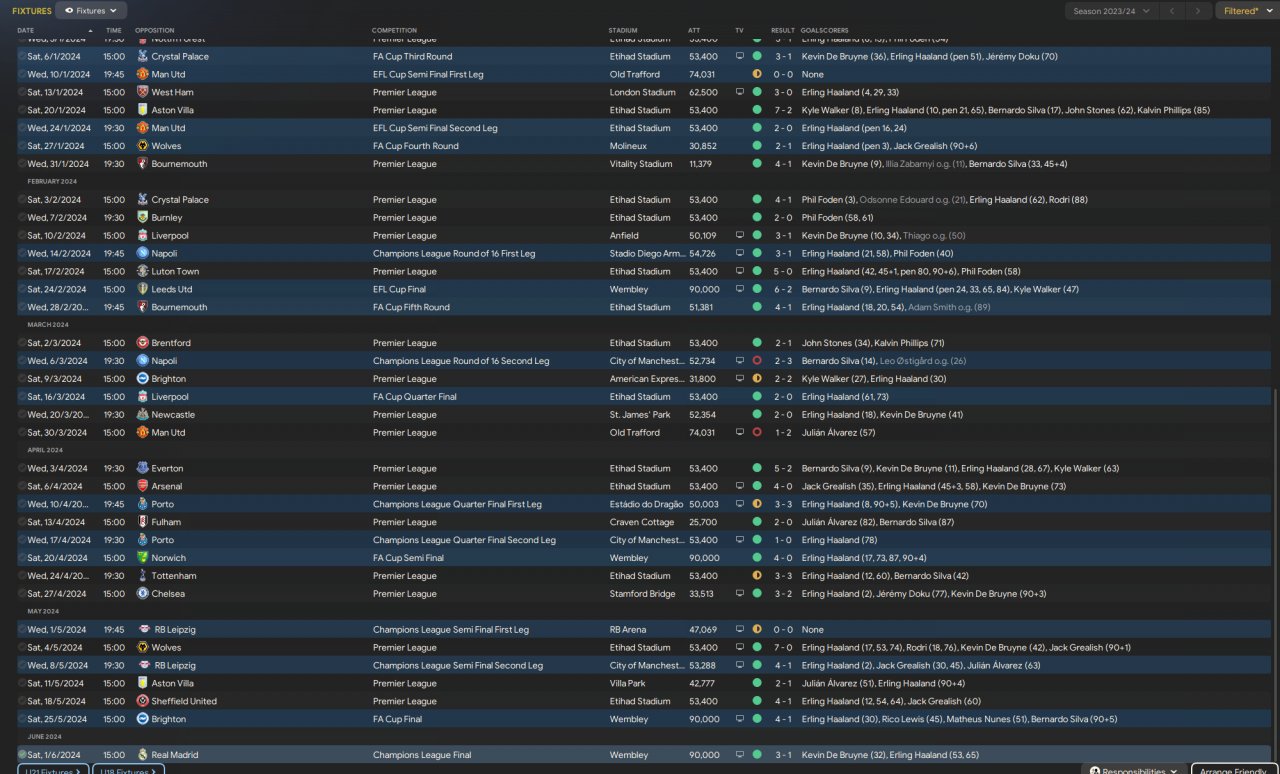
Task: Click the Brighton badge on 9/3/2024
Action: (142, 379)
